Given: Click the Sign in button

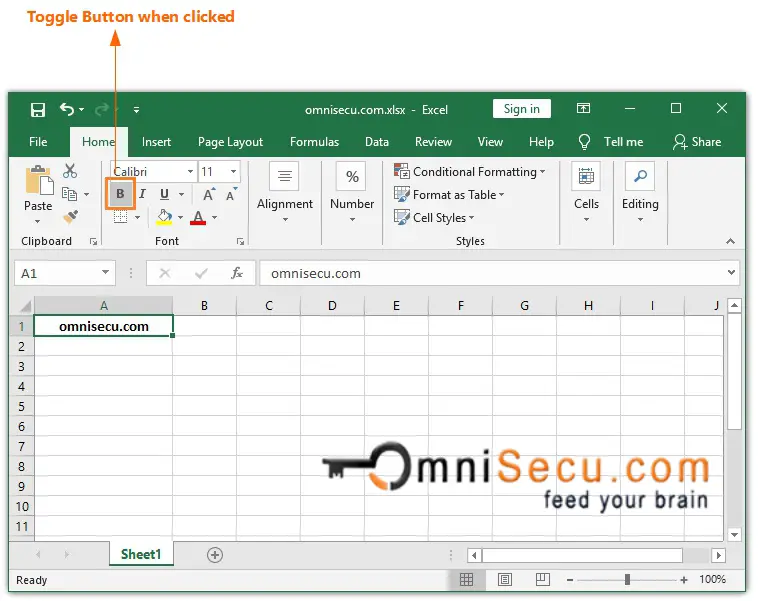Looking at the screenshot, I should pos(522,109).
